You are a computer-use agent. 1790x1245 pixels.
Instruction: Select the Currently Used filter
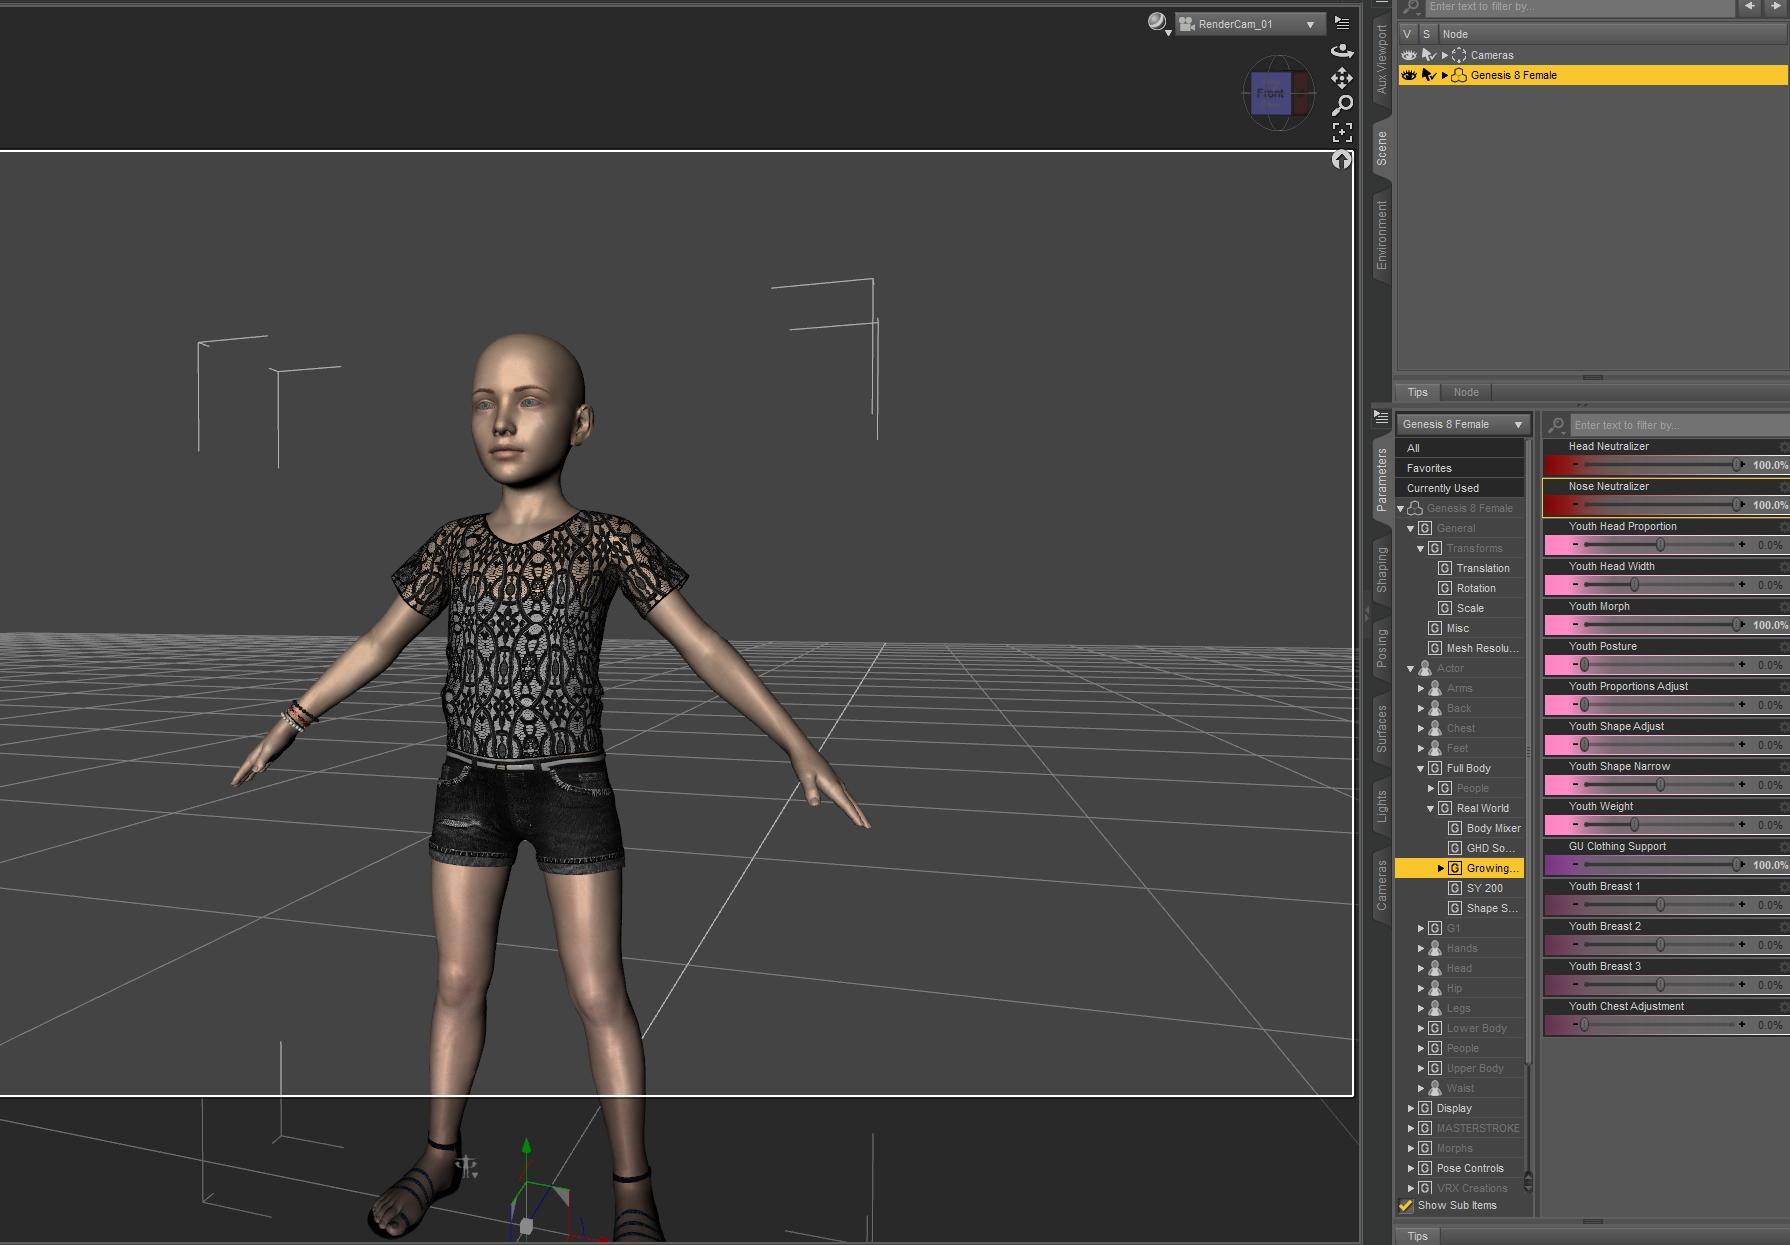pos(1442,488)
